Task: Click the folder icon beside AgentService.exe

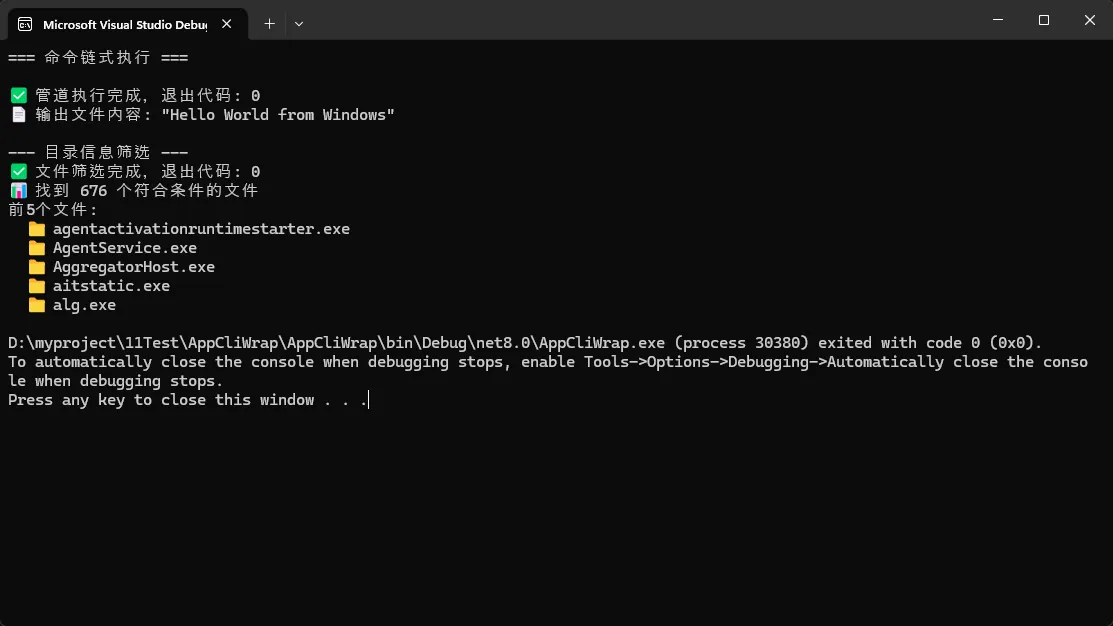Action: [37, 248]
